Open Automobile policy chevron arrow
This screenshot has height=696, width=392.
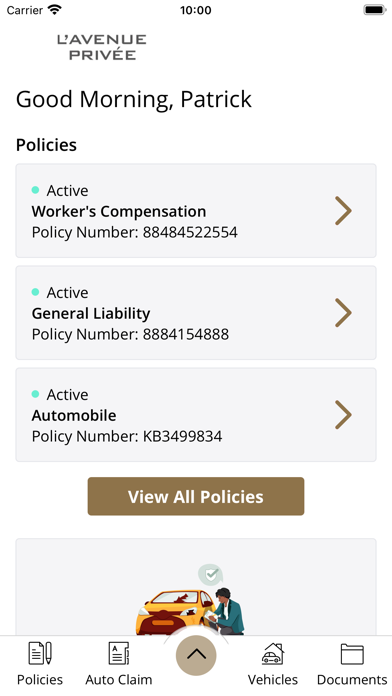click(x=343, y=415)
